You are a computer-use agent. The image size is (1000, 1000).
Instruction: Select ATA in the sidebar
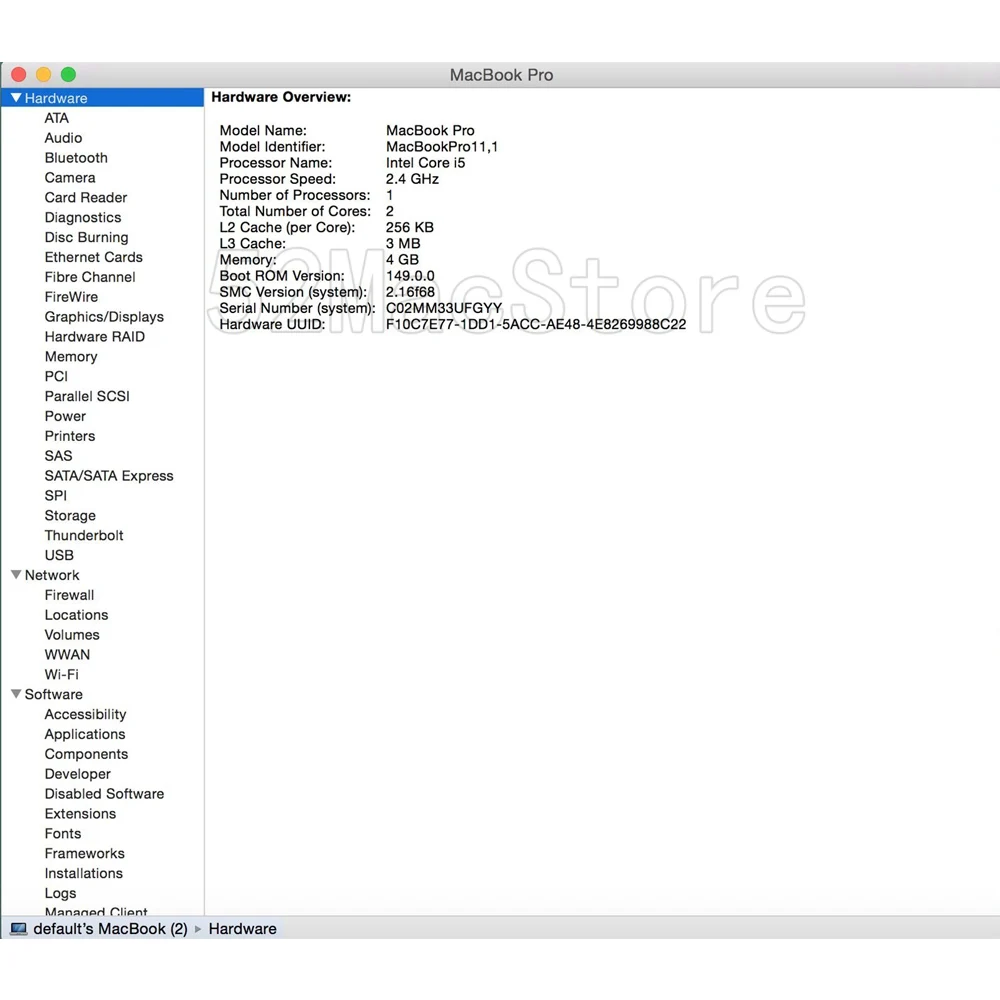(x=57, y=118)
